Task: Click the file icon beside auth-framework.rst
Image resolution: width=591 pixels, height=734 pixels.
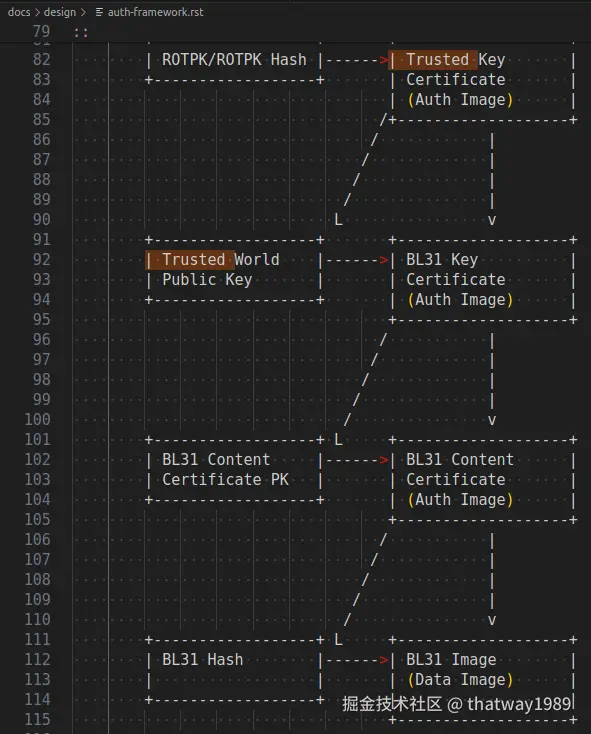Action: tap(99, 12)
